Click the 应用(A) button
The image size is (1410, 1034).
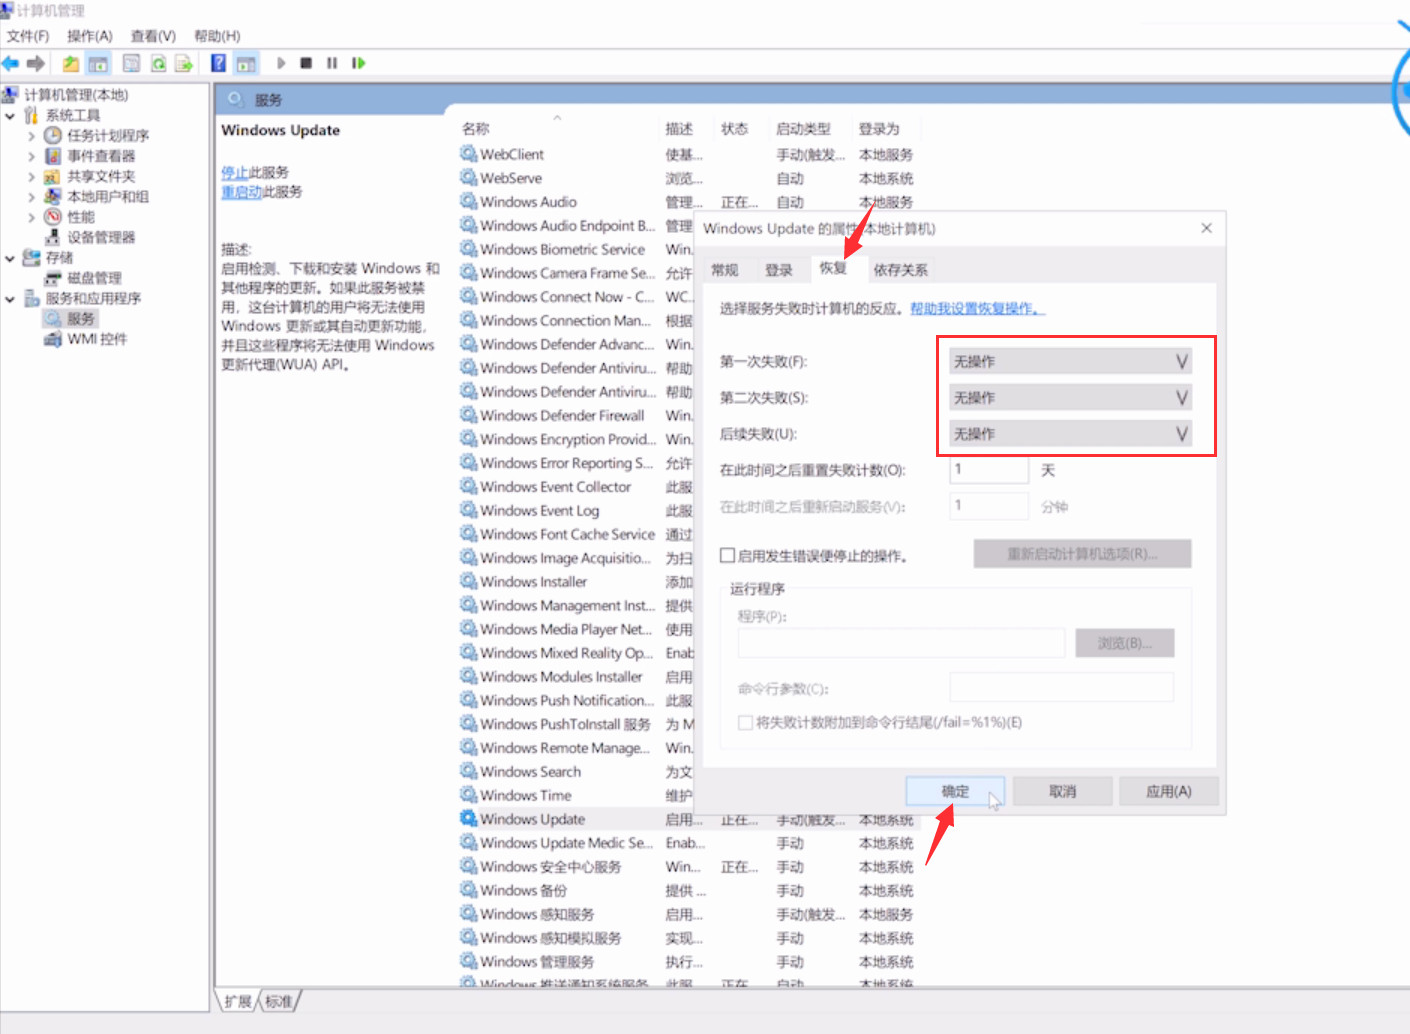click(1169, 791)
